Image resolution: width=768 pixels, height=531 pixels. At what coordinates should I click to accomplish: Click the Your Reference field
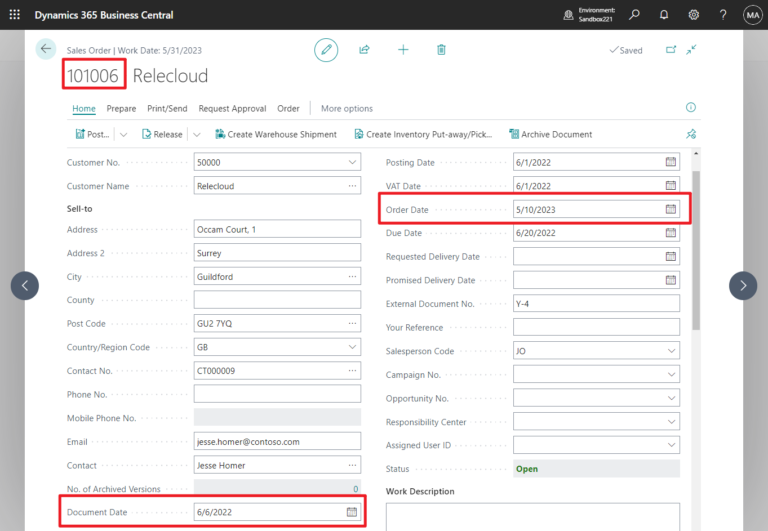(597, 327)
